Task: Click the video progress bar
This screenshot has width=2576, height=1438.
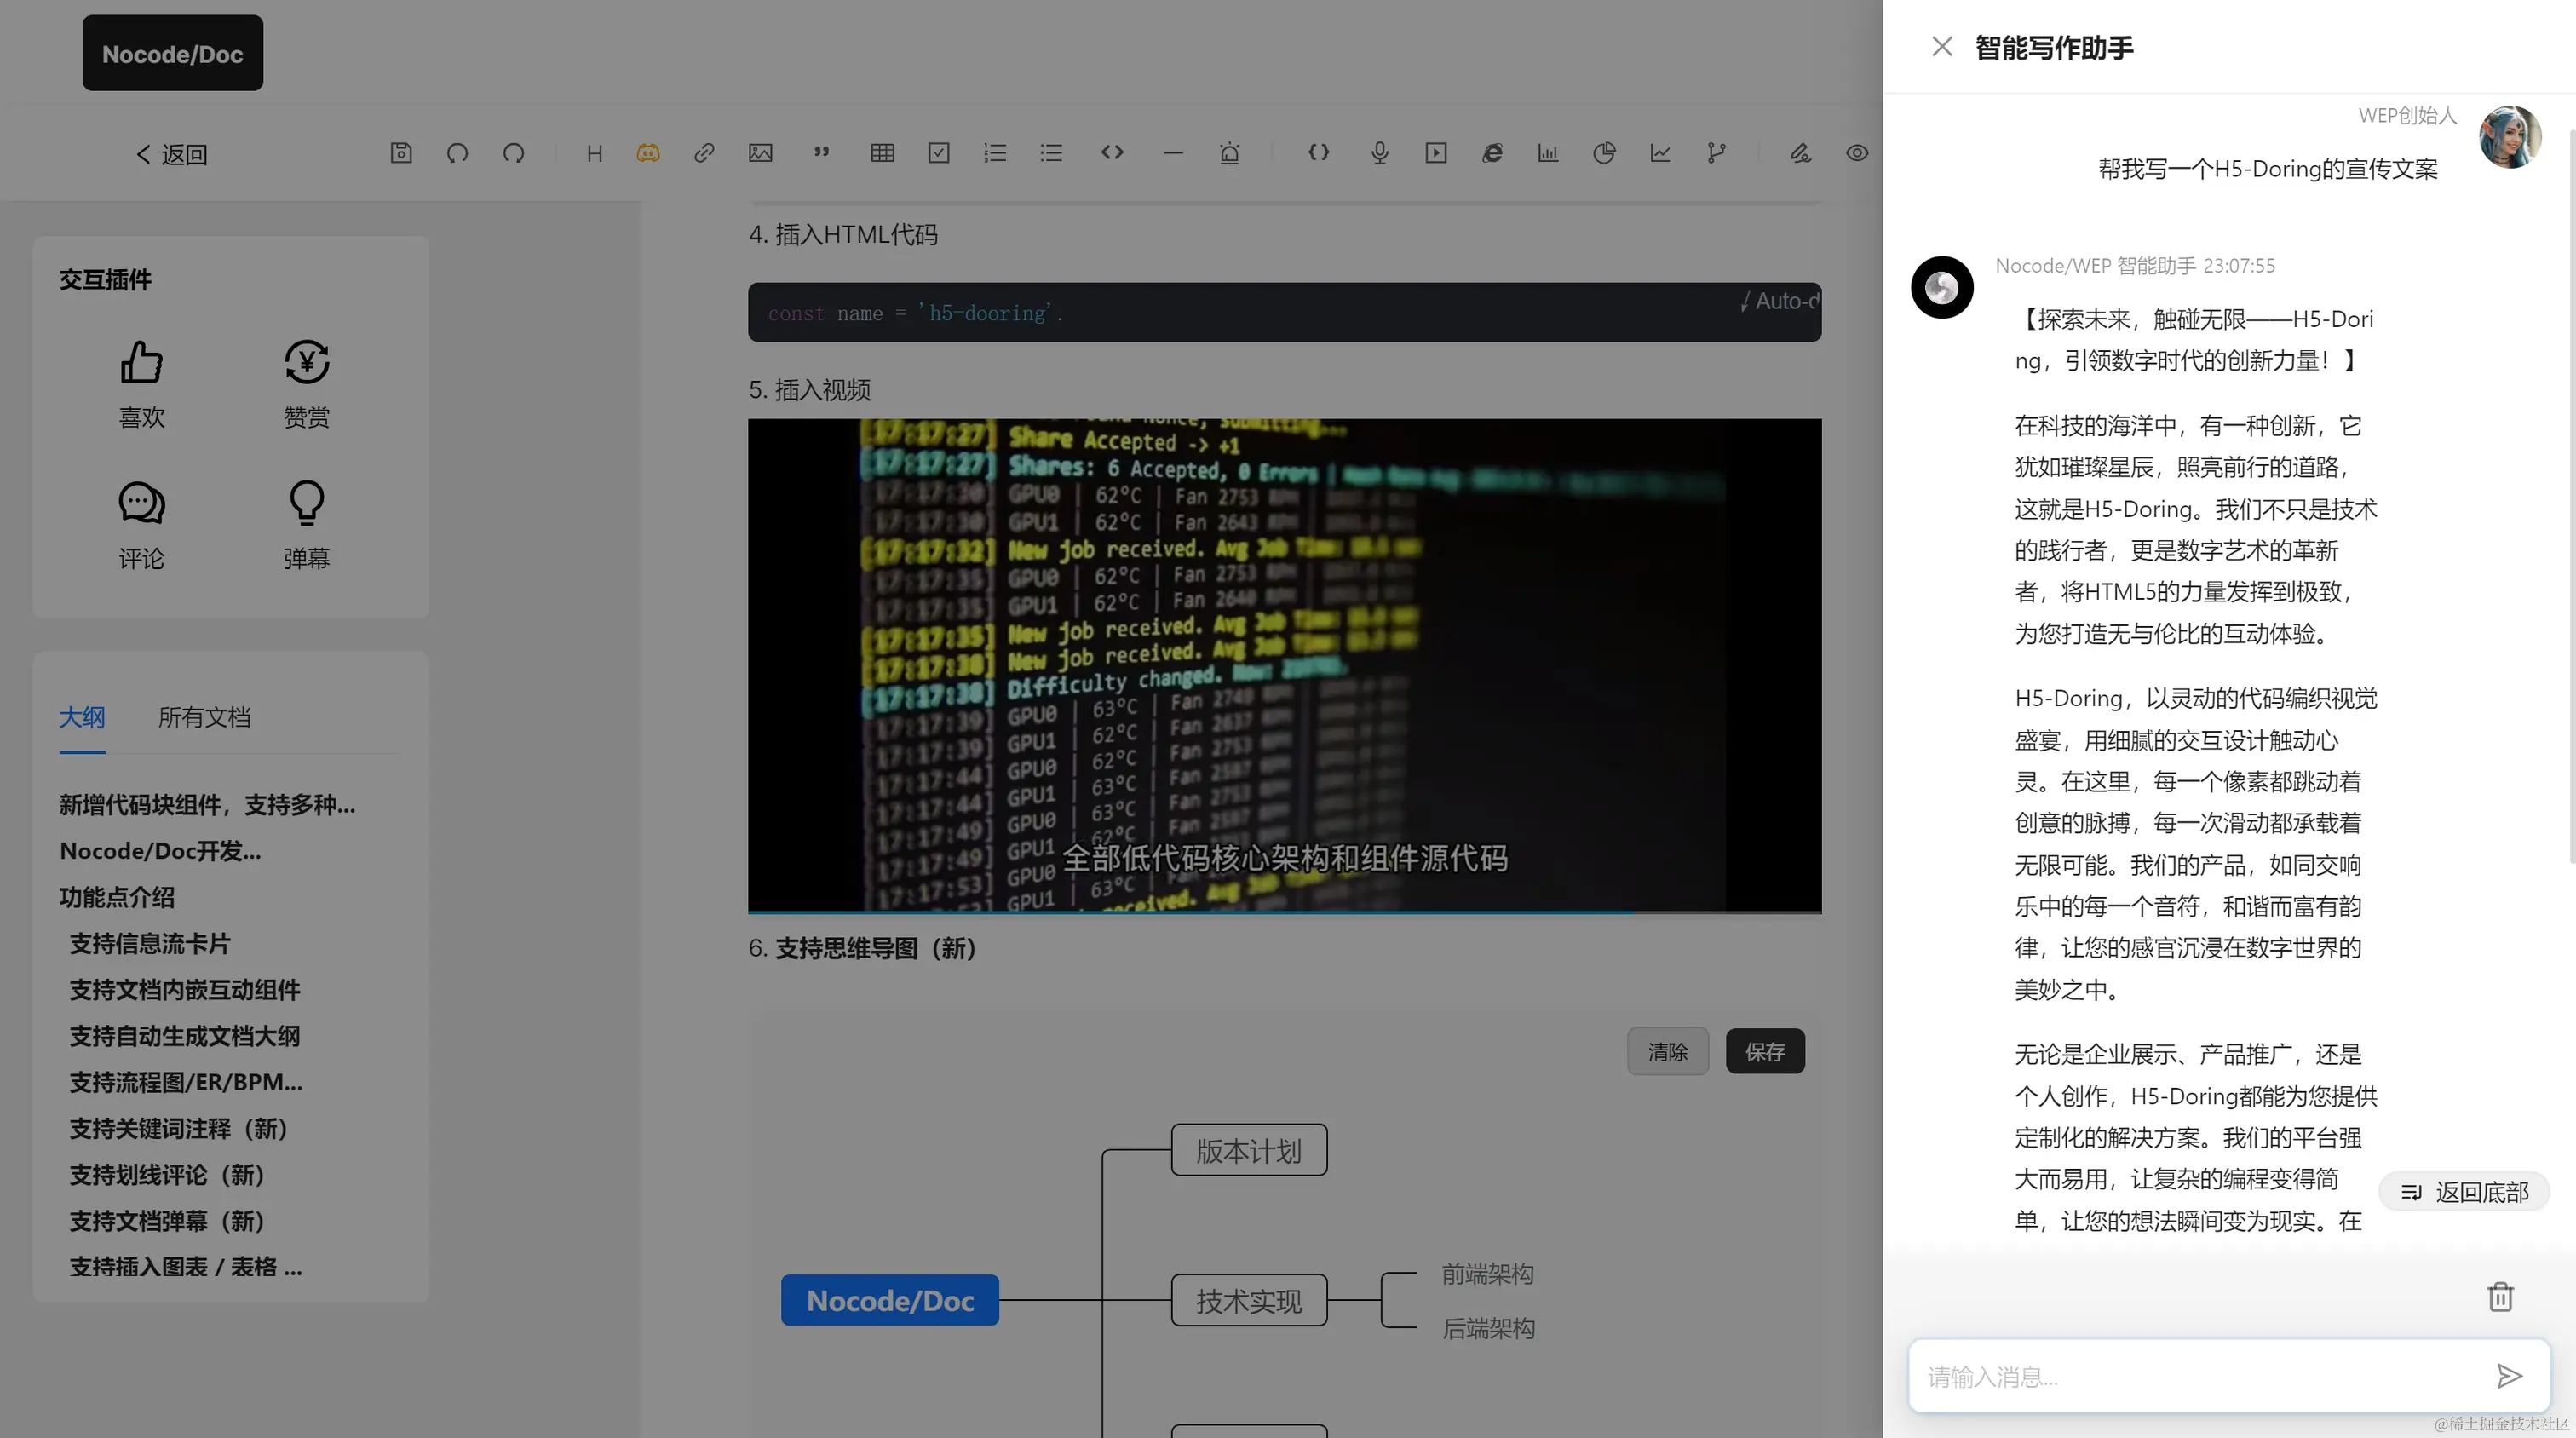Action: coord(1284,912)
